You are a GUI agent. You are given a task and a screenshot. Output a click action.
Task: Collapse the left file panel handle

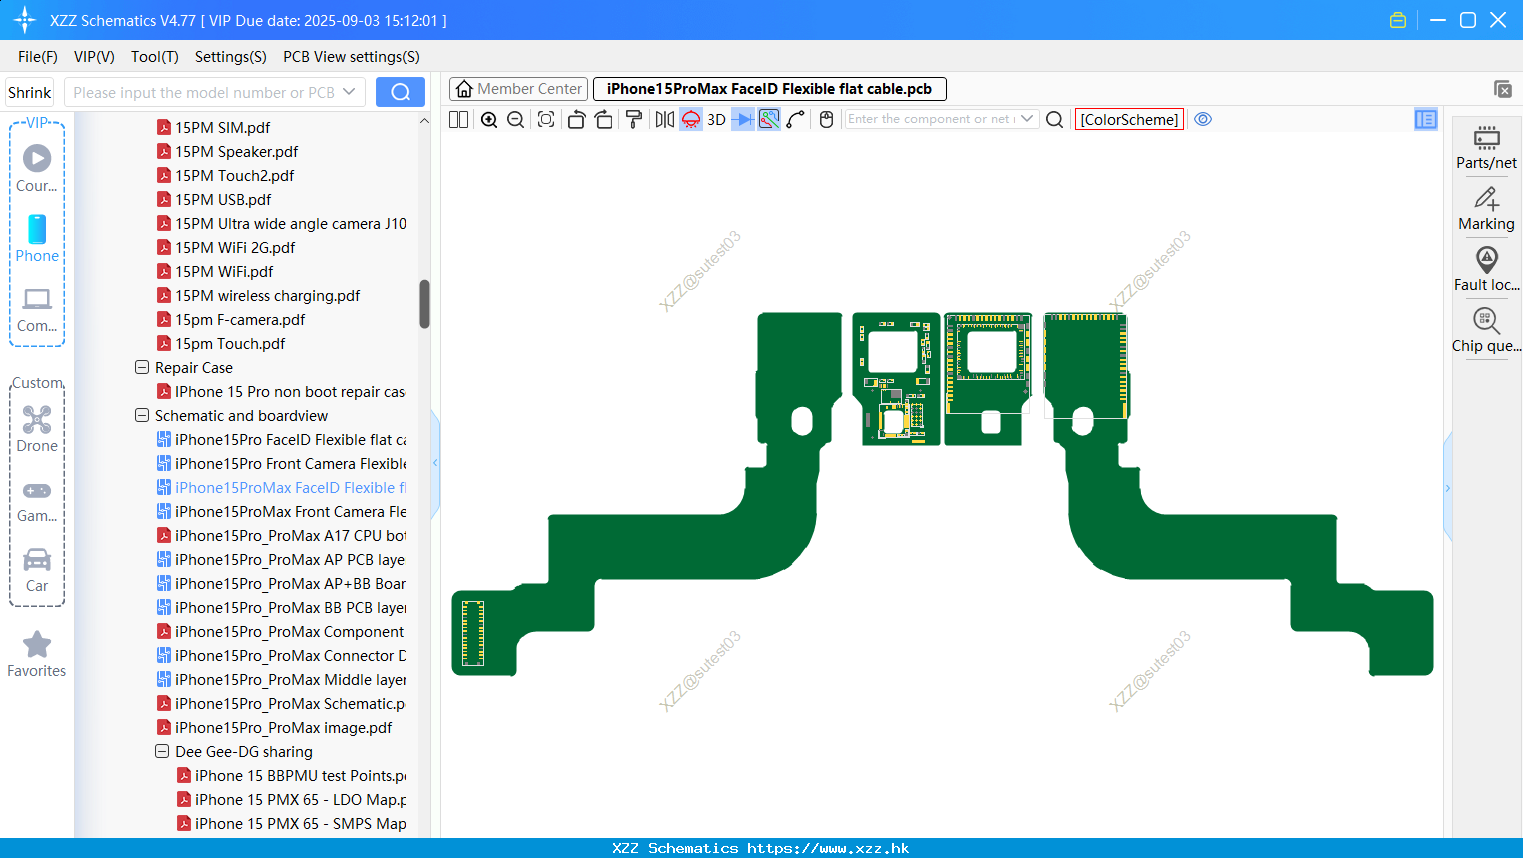coord(435,463)
